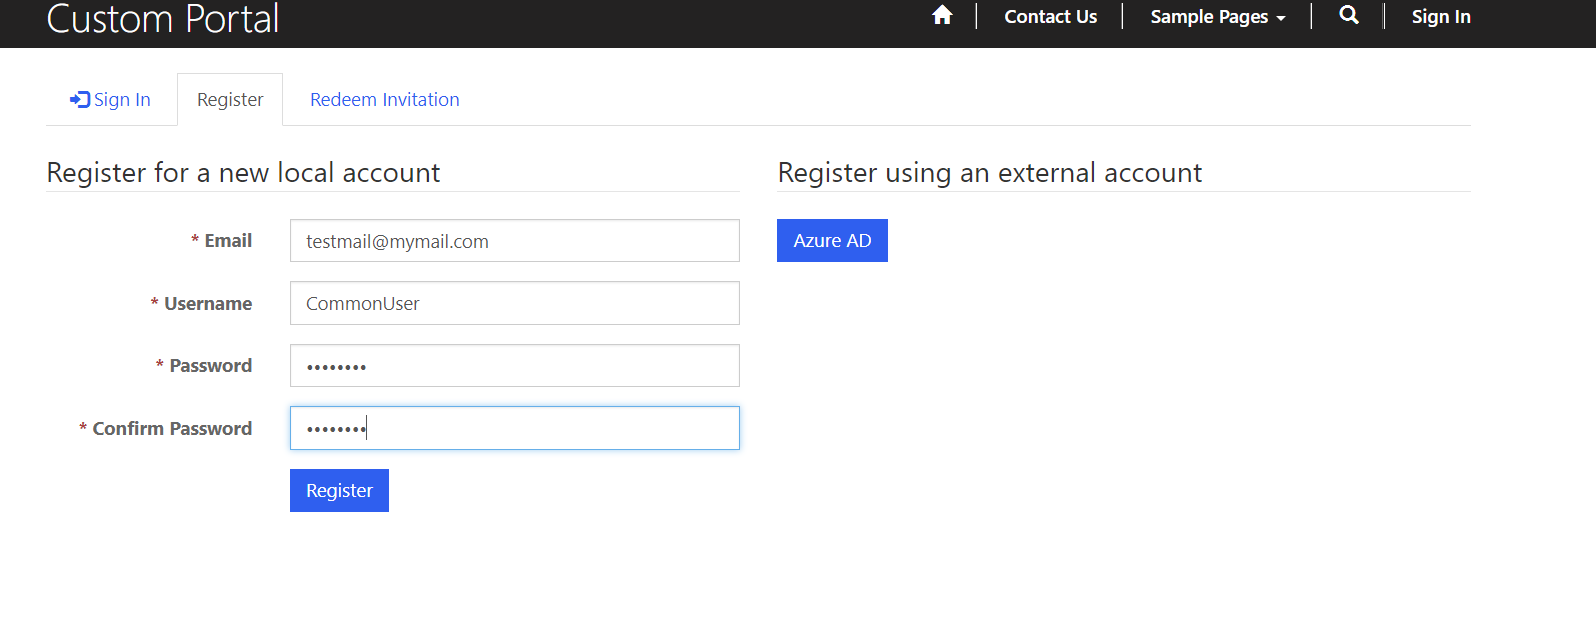Screen dimensions: 1596x629
Task: Click the Username field containing CommonUser
Action: pos(514,303)
